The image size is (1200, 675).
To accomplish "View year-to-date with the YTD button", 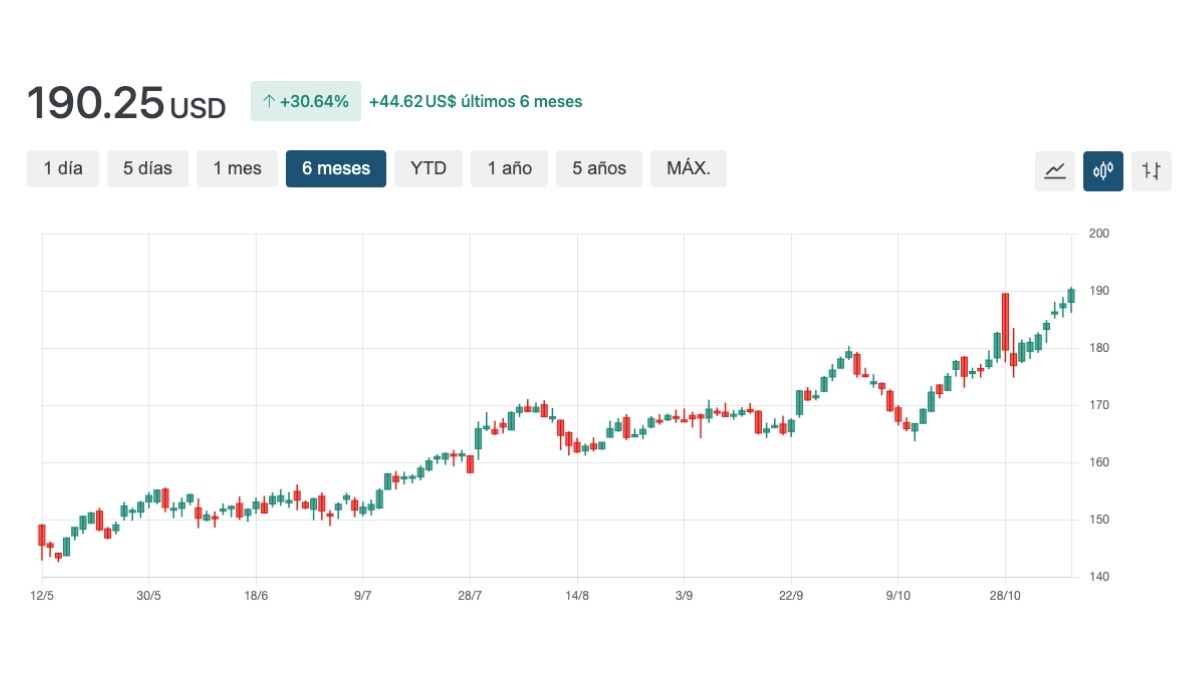I will (x=428, y=169).
